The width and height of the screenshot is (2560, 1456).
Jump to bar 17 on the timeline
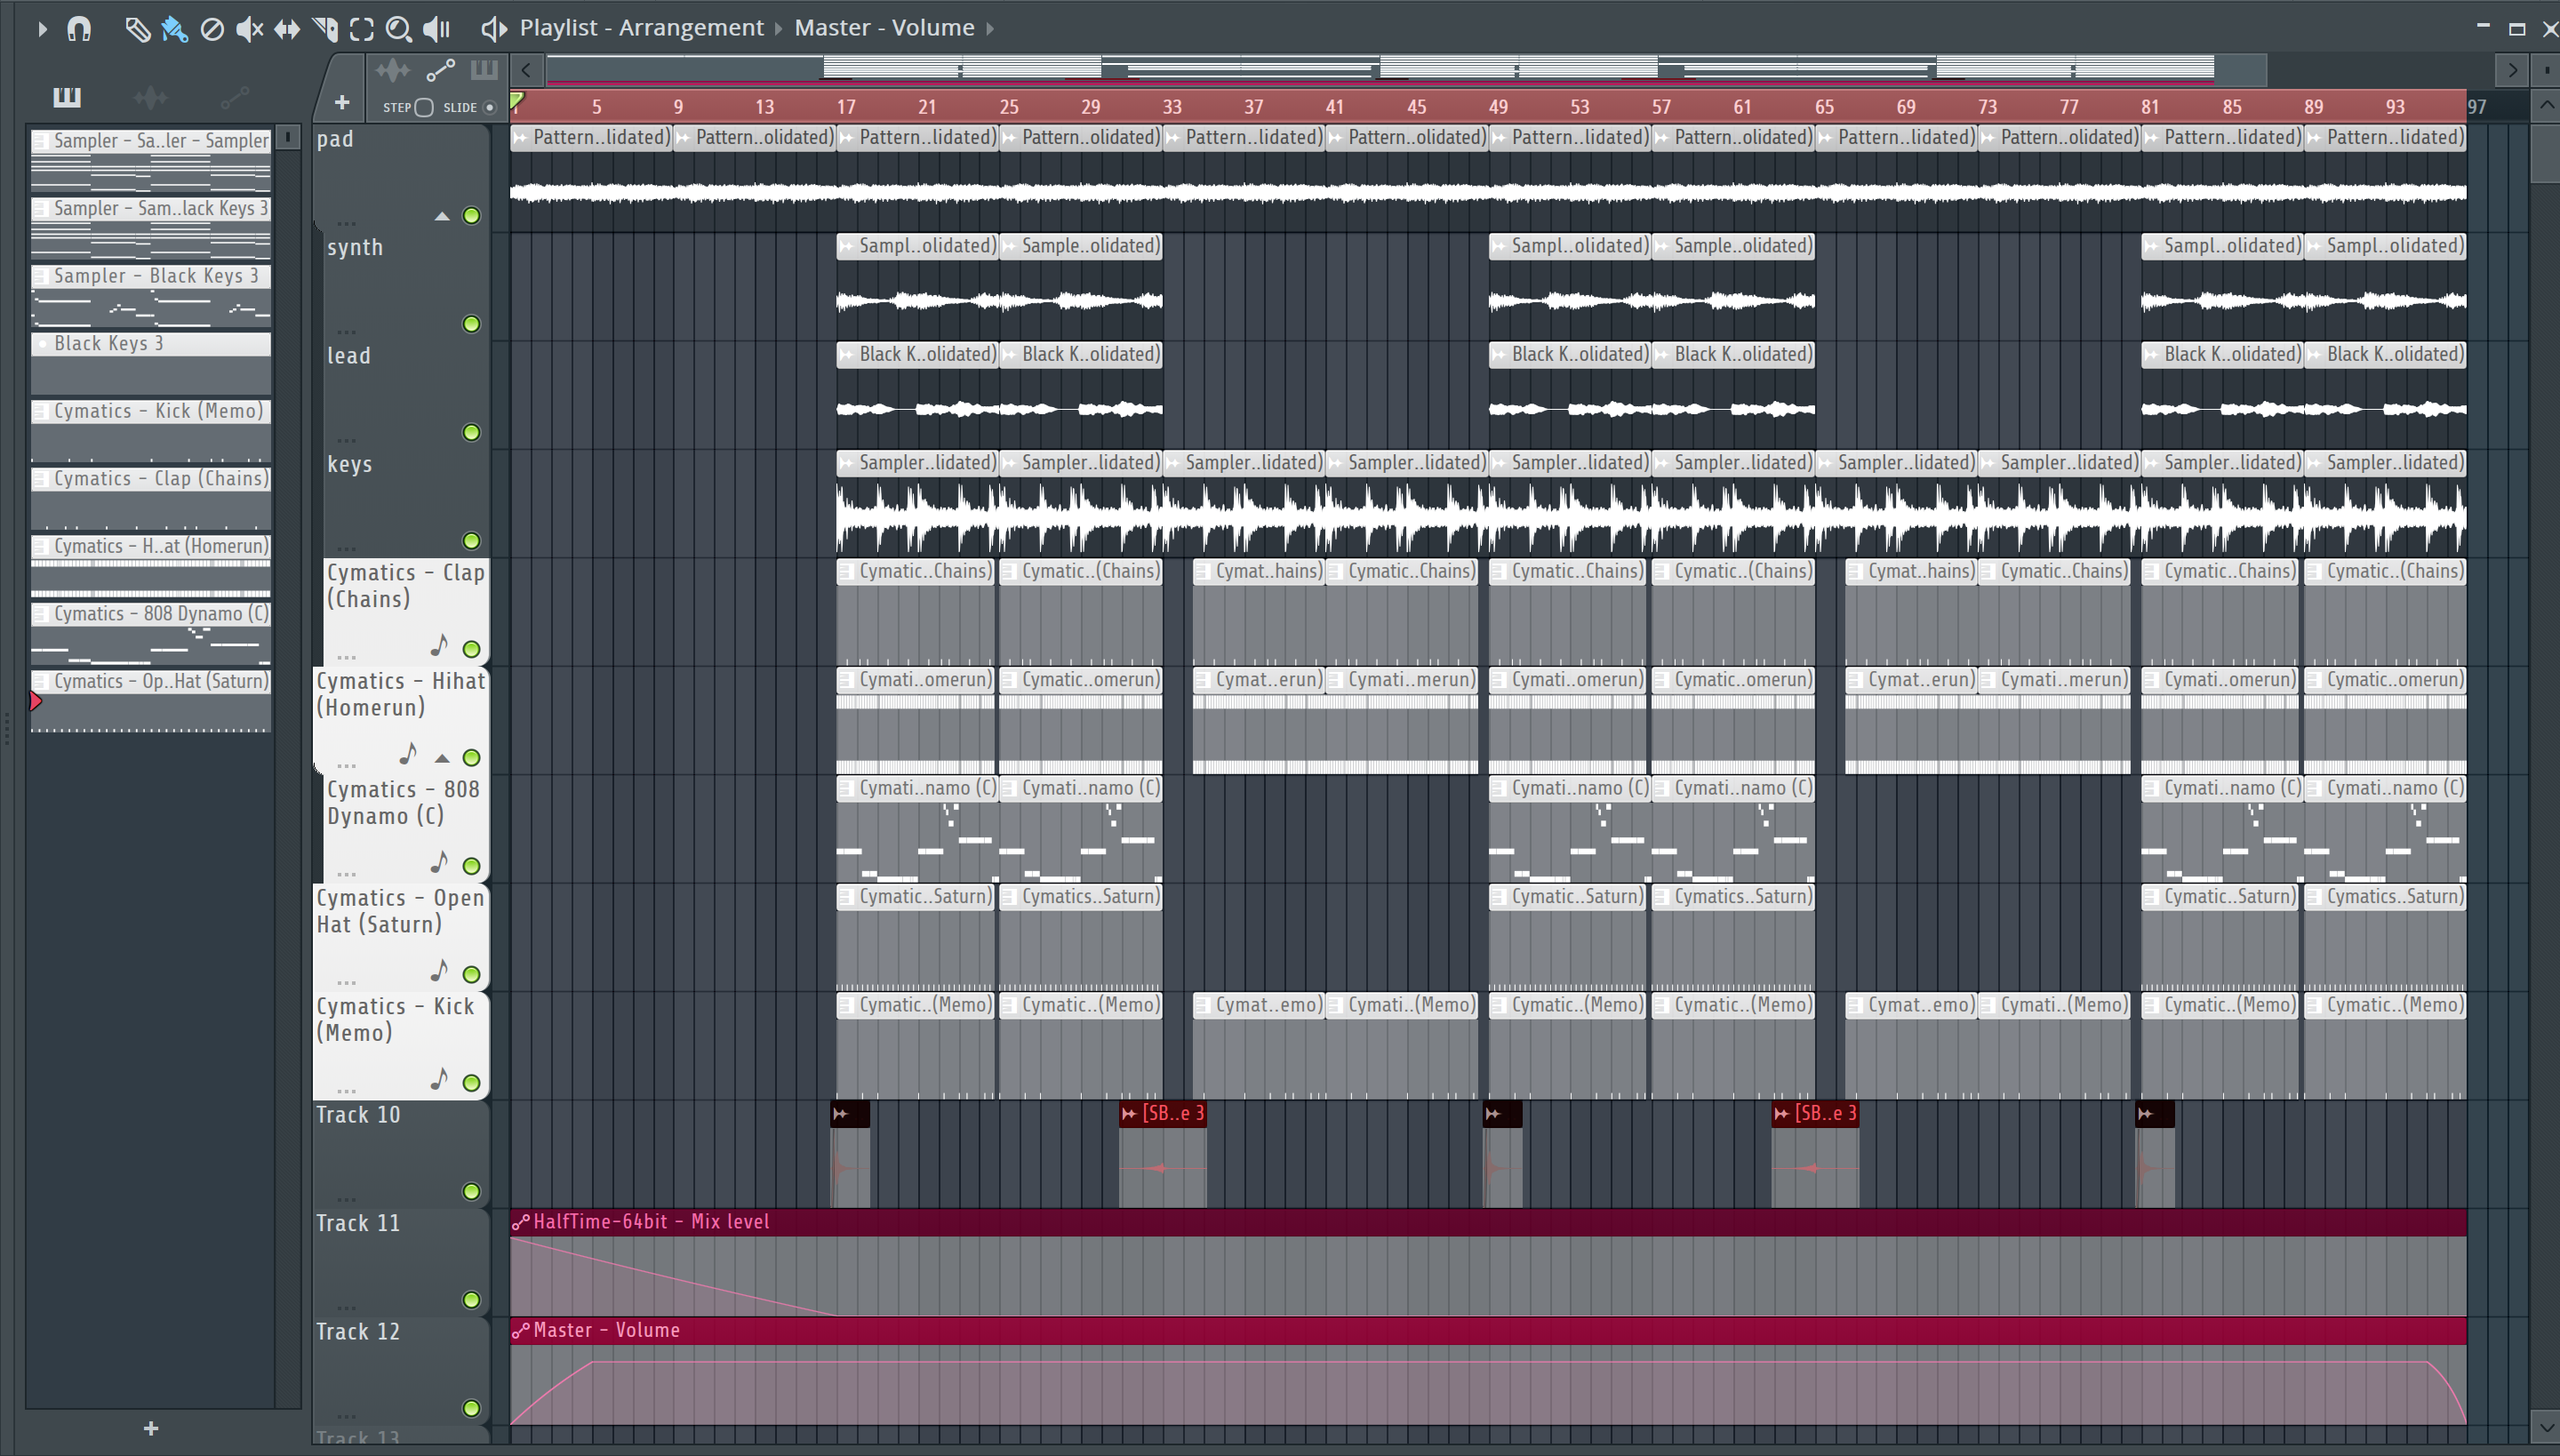pyautogui.click(x=846, y=107)
